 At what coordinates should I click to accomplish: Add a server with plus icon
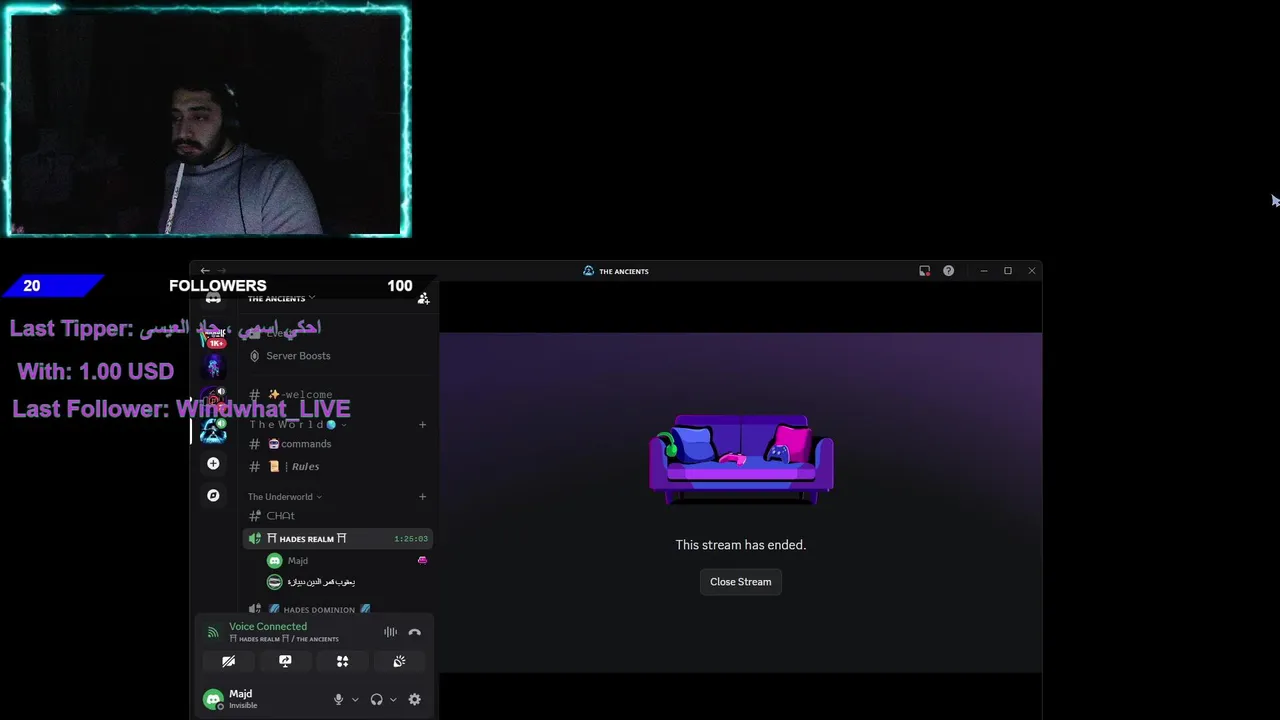(213, 463)
